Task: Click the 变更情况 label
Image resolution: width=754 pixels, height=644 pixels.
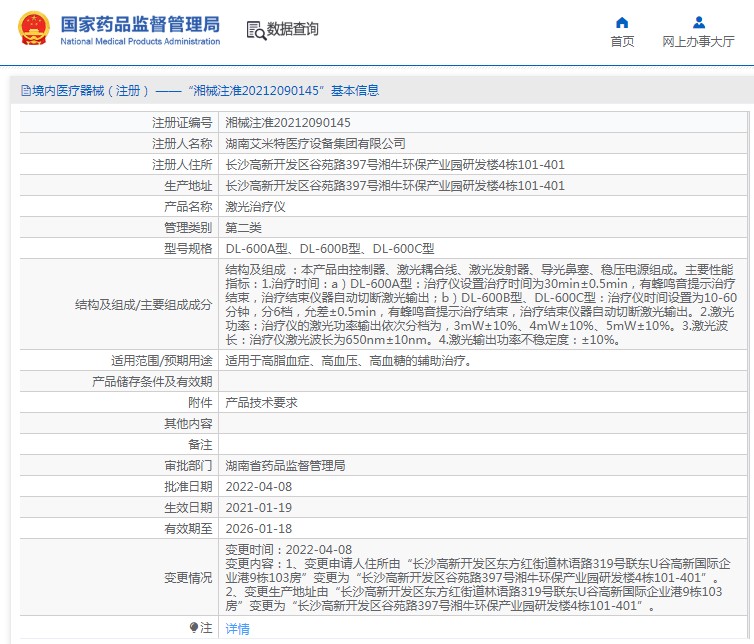Action: coord(188,578)
